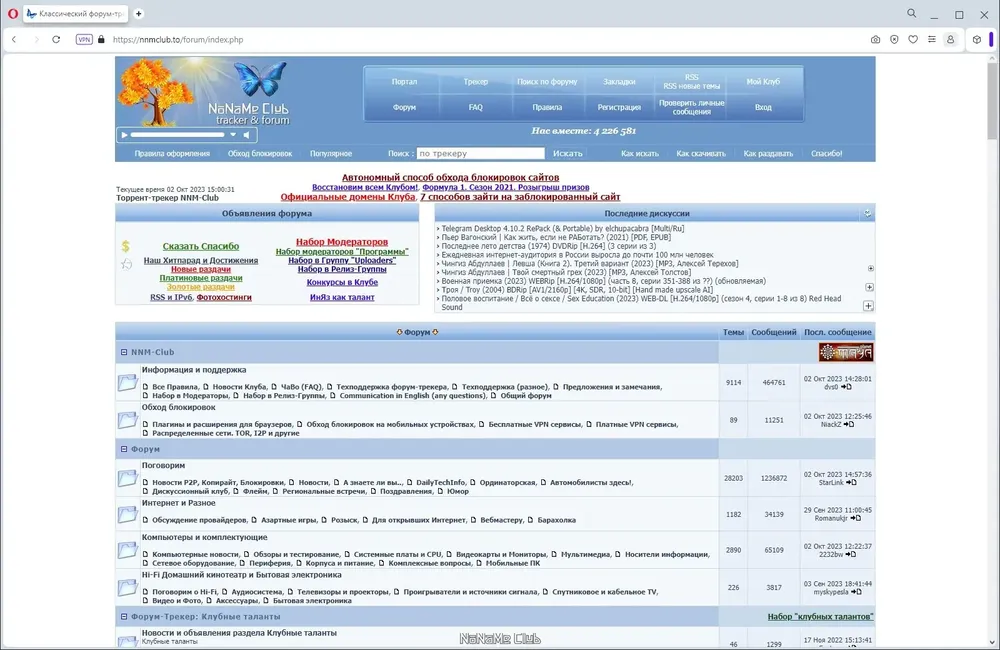Open the Правила оформления link

click(x=172, y=153)
